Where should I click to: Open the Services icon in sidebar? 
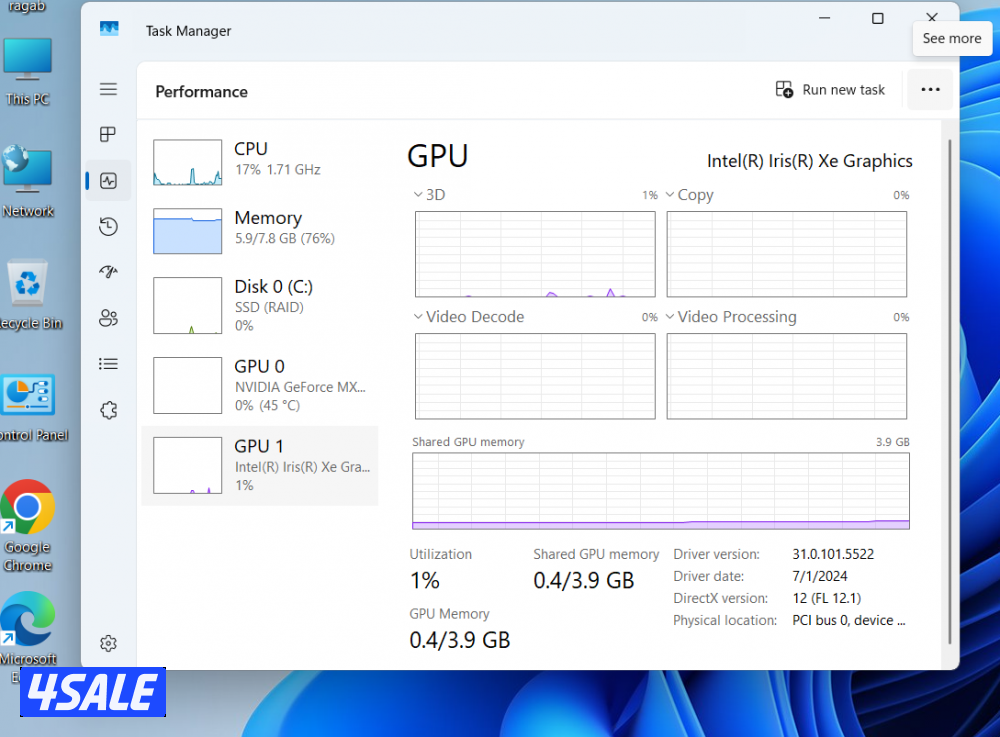click(x=108, y=409)
